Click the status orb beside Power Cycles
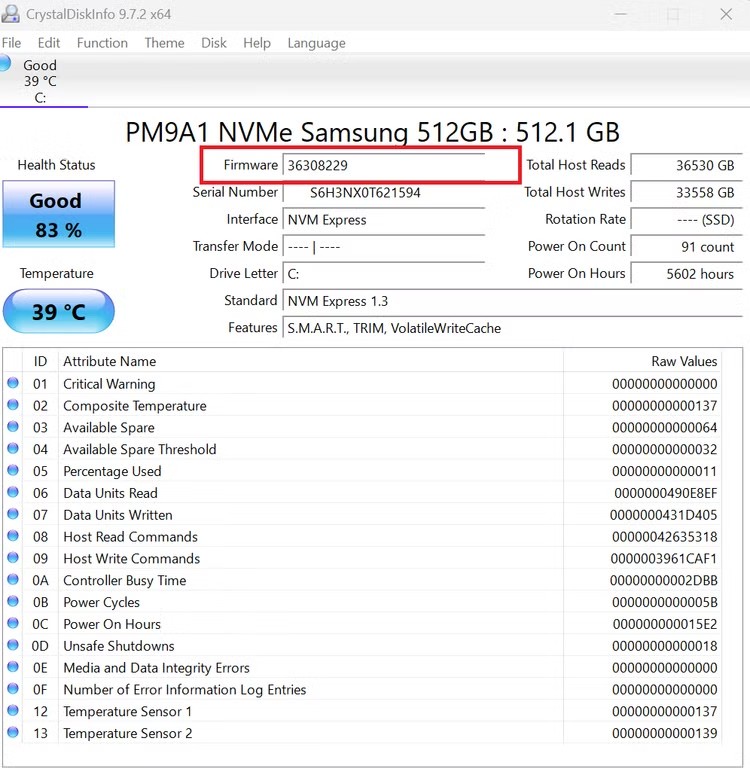 point(13,601)
